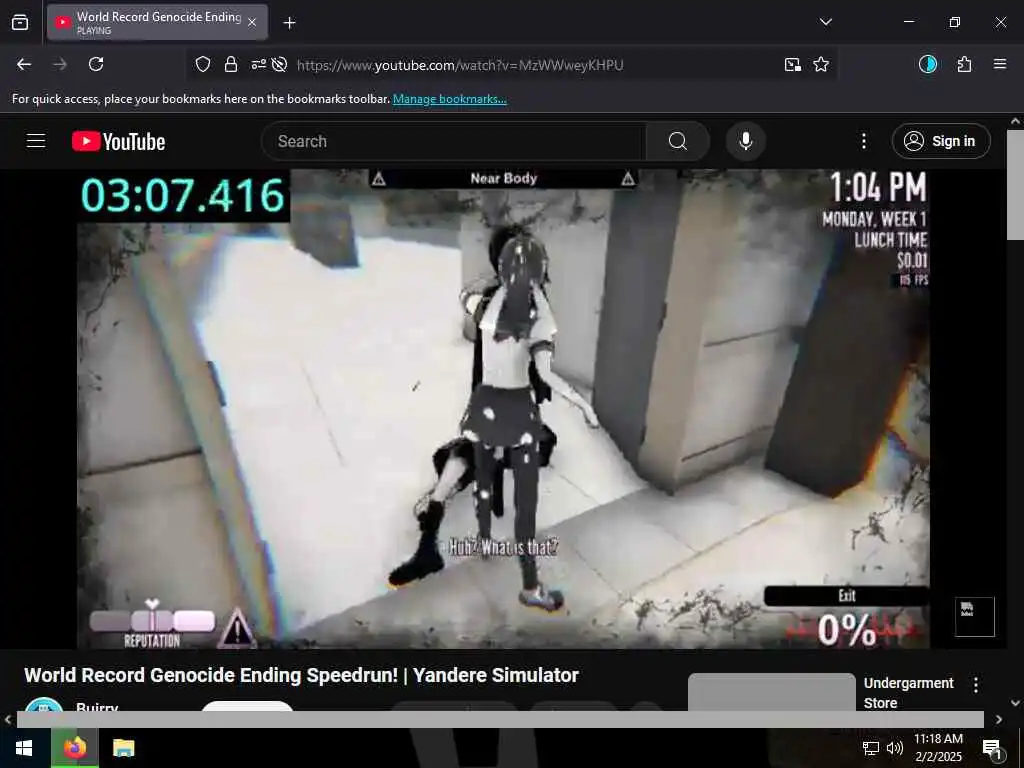Image resolution: width=1024 pixels, height=768 pixels.
Task: Open the Manage bookmarks link
Action: click(x=449, y=99)
